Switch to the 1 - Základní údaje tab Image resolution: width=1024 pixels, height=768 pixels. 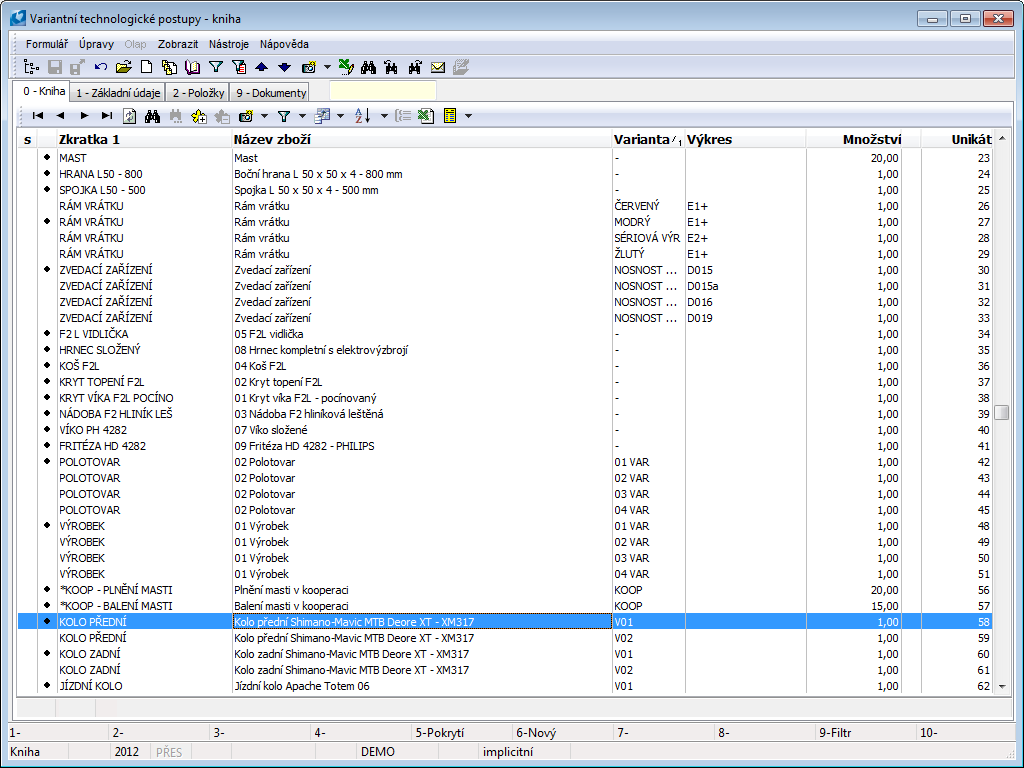(x=118, y=93)
